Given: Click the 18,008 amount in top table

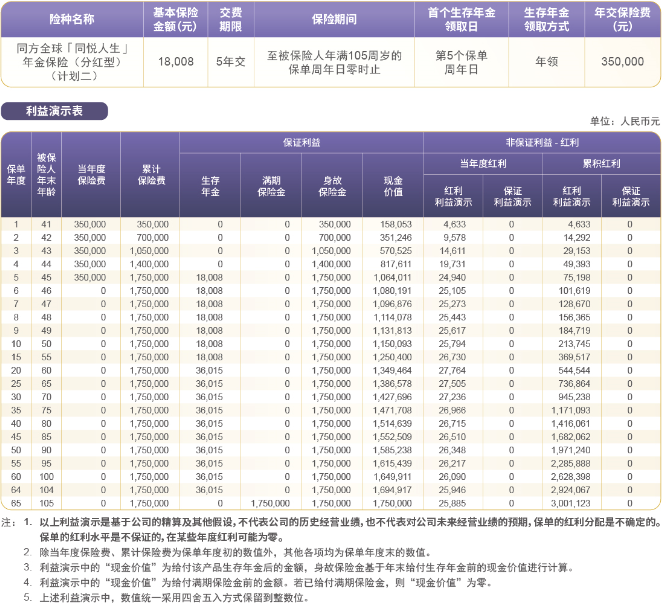Looking at the screenshot, I should point(176,61).
